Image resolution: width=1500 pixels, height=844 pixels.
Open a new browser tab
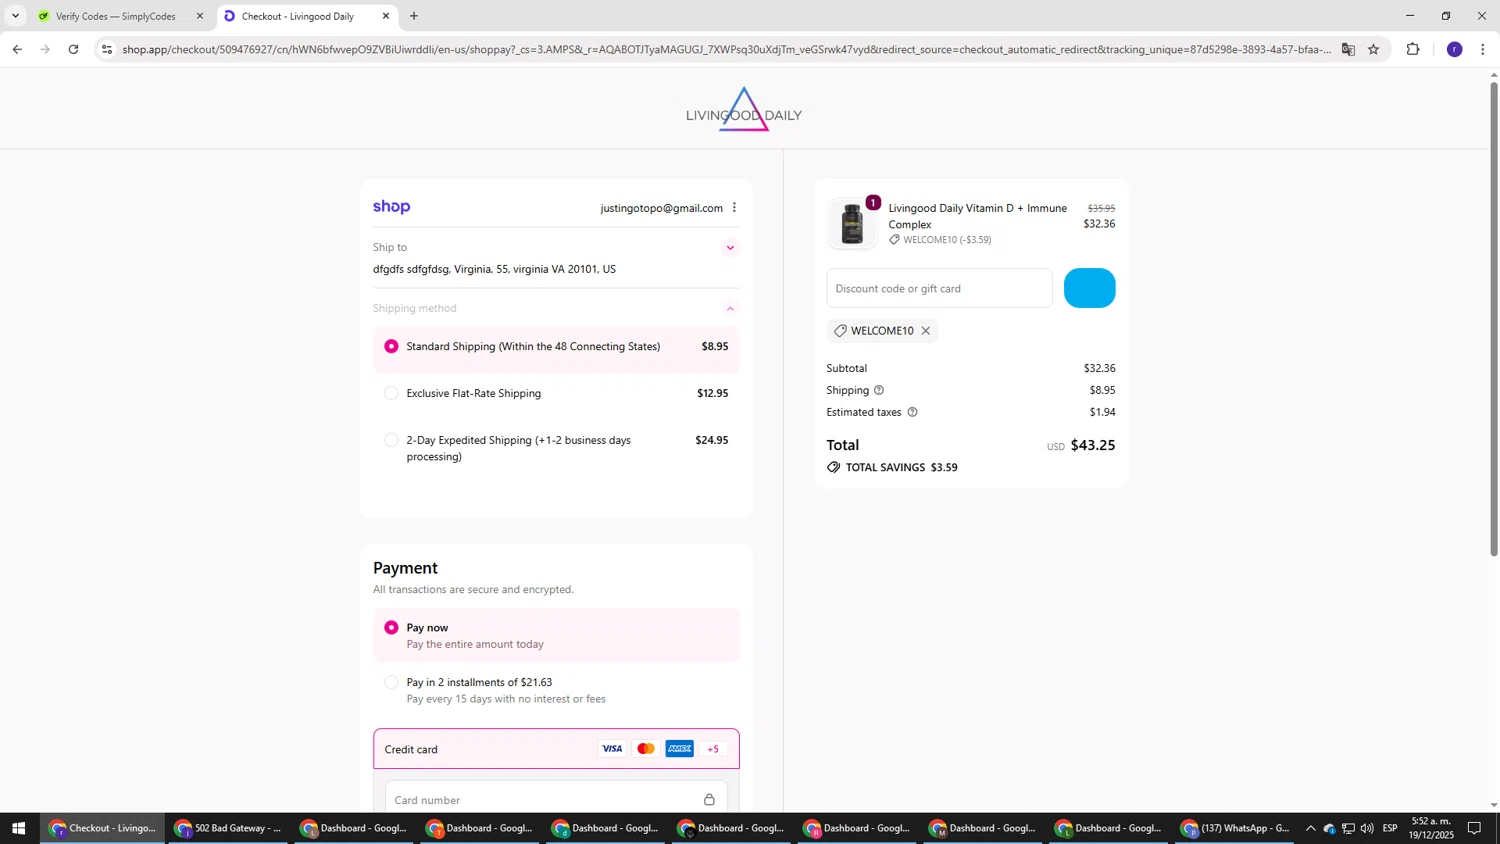click(x=414, y=16)
